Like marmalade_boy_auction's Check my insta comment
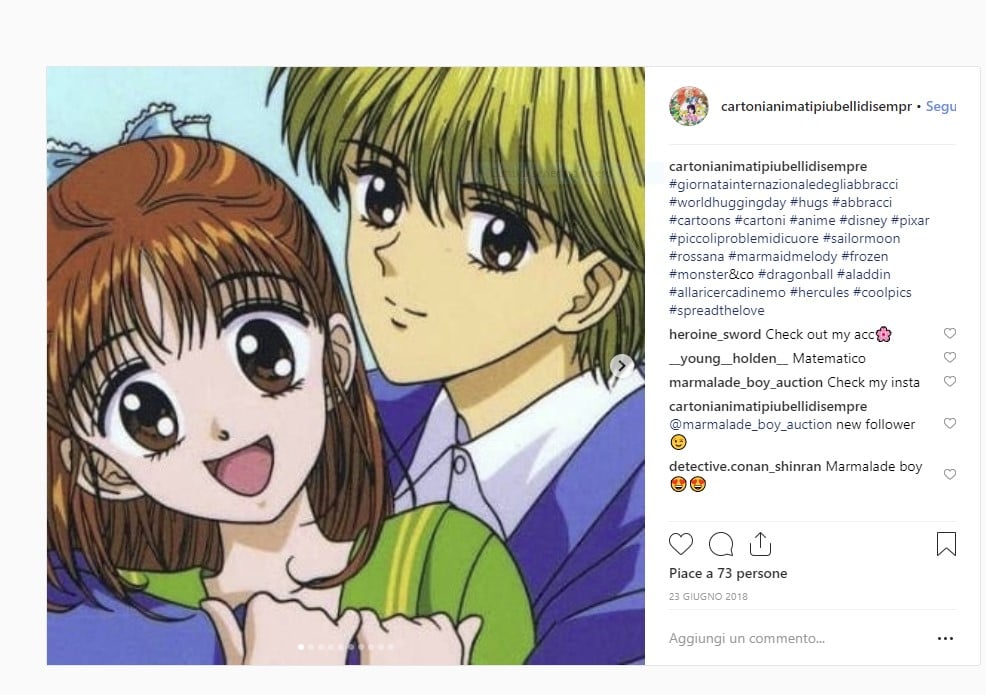This screenshot has height=695, width=986. click(x=950, y=381)
